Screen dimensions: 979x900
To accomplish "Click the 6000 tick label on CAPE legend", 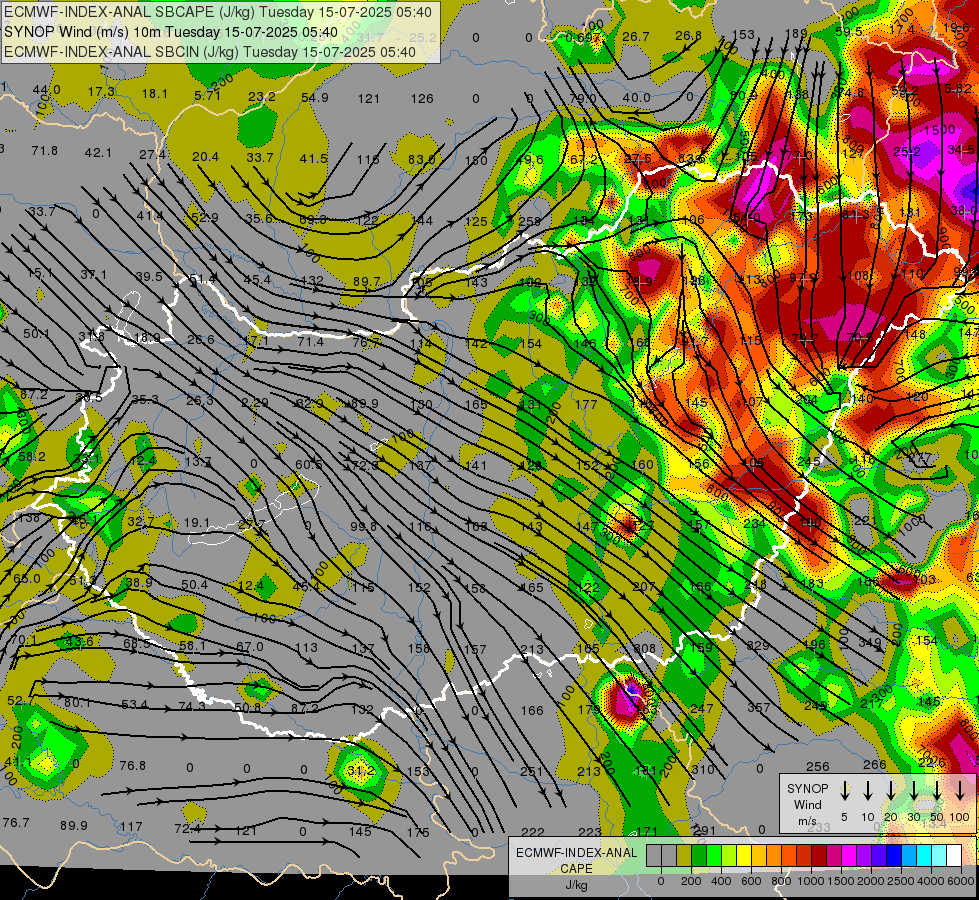I will [961, 881].
